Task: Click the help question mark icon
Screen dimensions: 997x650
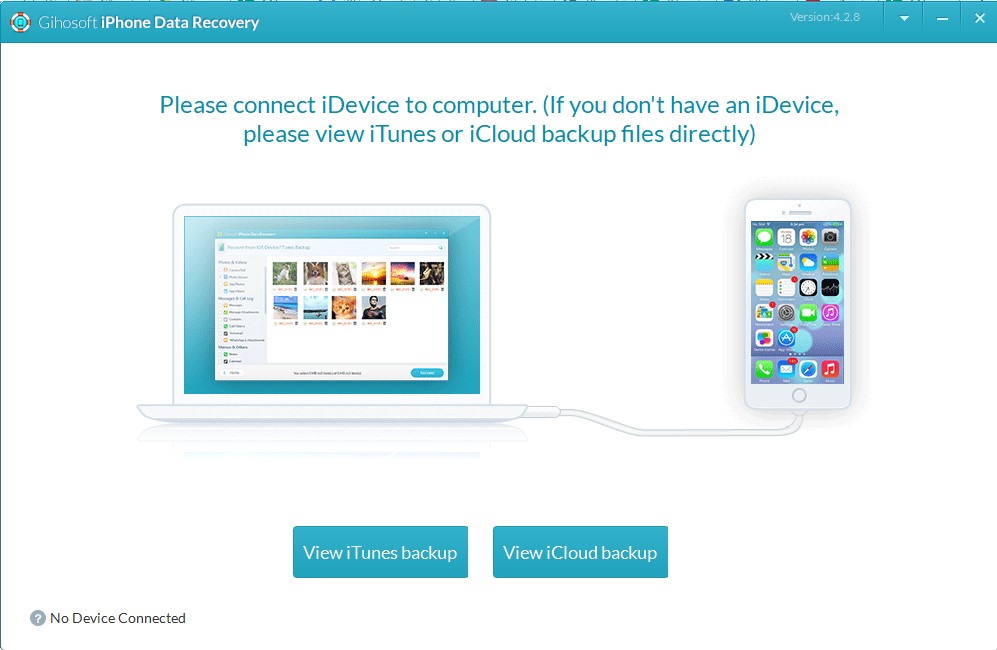Action: [38, 618]
